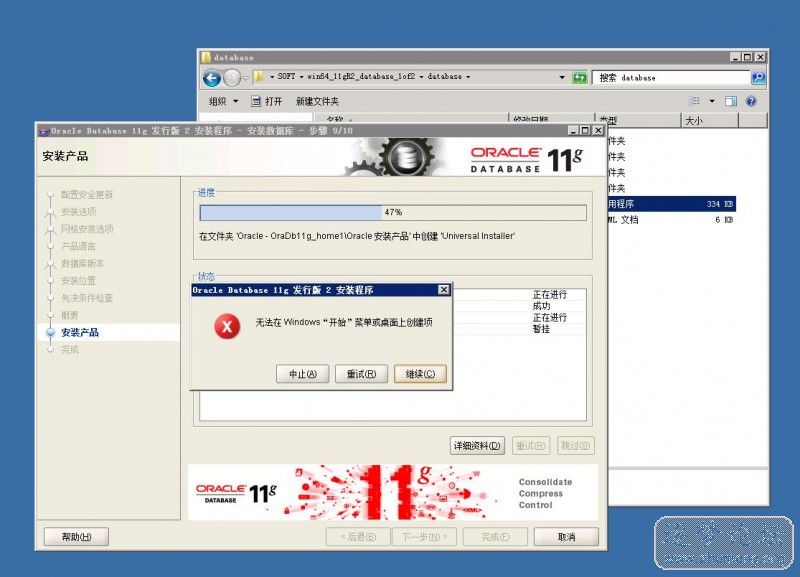Click the Back arrow in Explorer window
This screenshot has height=577, width=800.
[x=212, y=78]
